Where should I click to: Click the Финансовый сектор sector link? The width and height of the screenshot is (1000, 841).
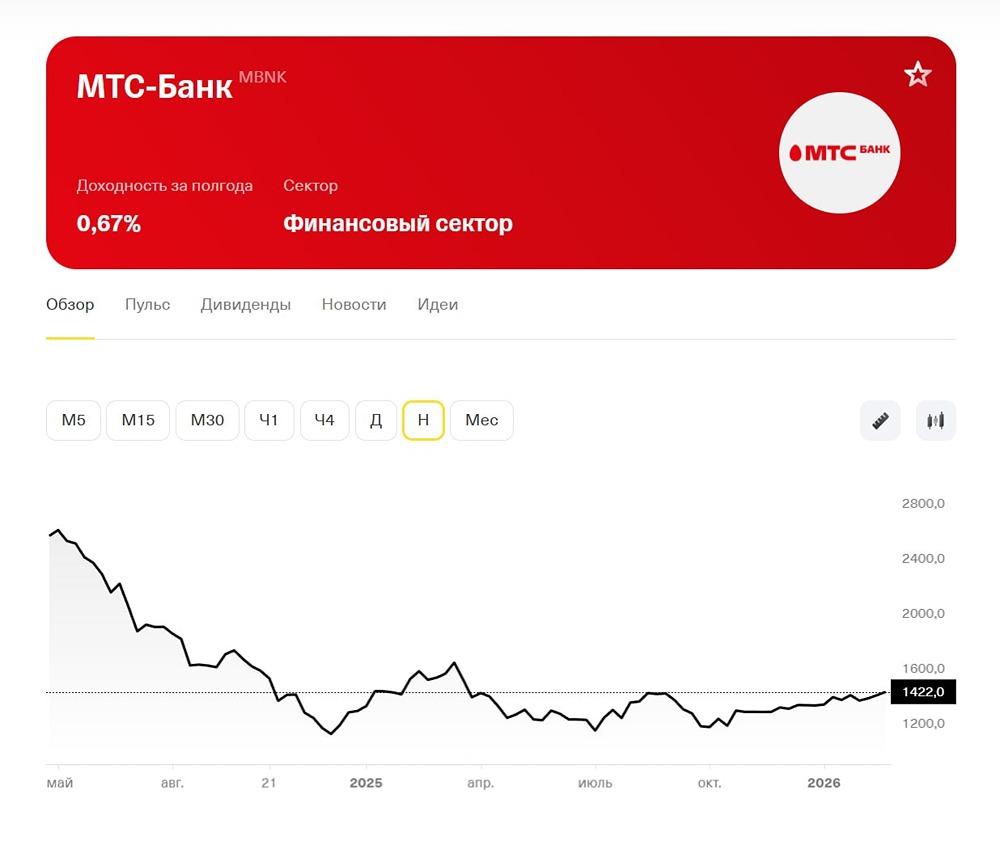coord(398,224)
